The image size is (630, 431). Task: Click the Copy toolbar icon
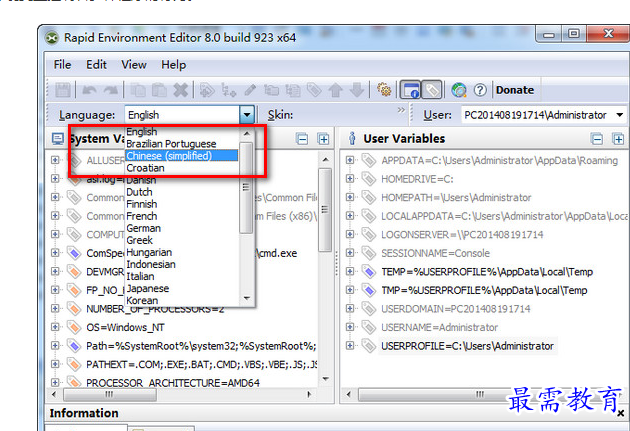(x=138, y=90)
